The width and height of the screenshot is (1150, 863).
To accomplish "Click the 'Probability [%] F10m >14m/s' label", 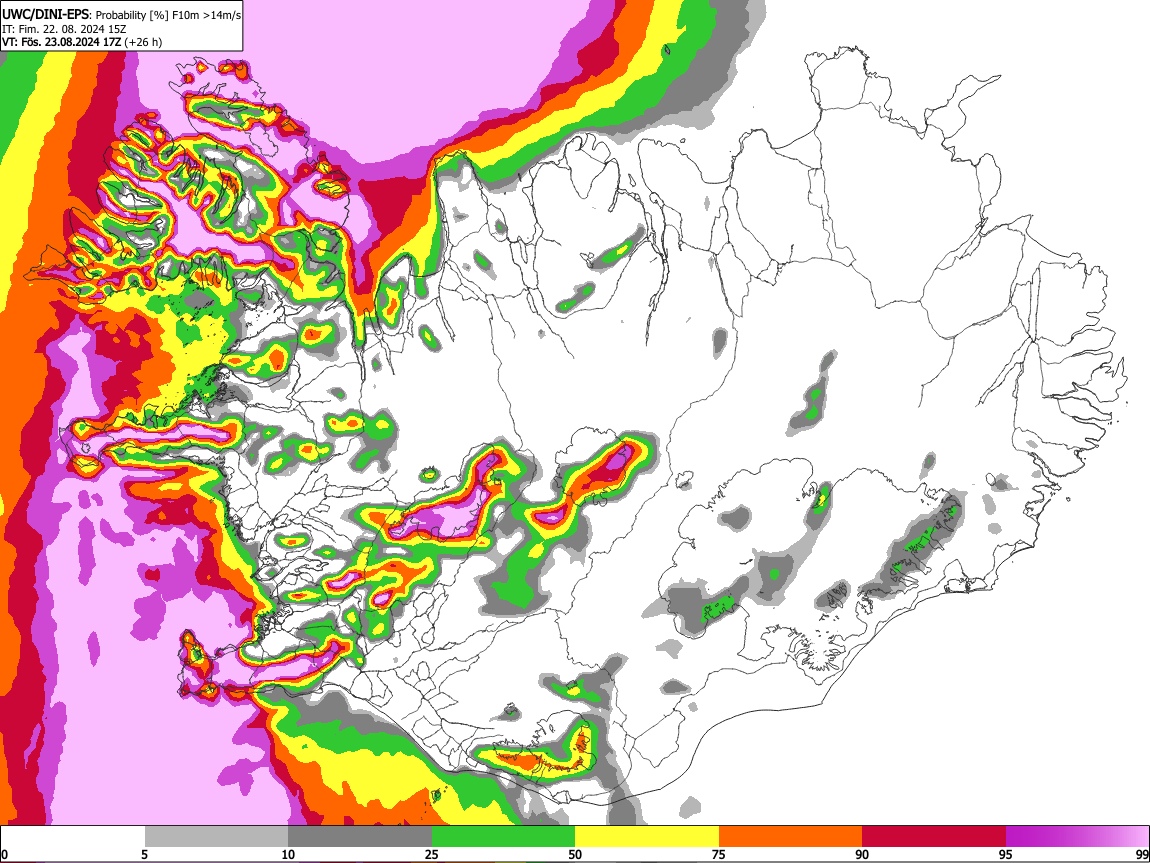I will coord(168,15).
